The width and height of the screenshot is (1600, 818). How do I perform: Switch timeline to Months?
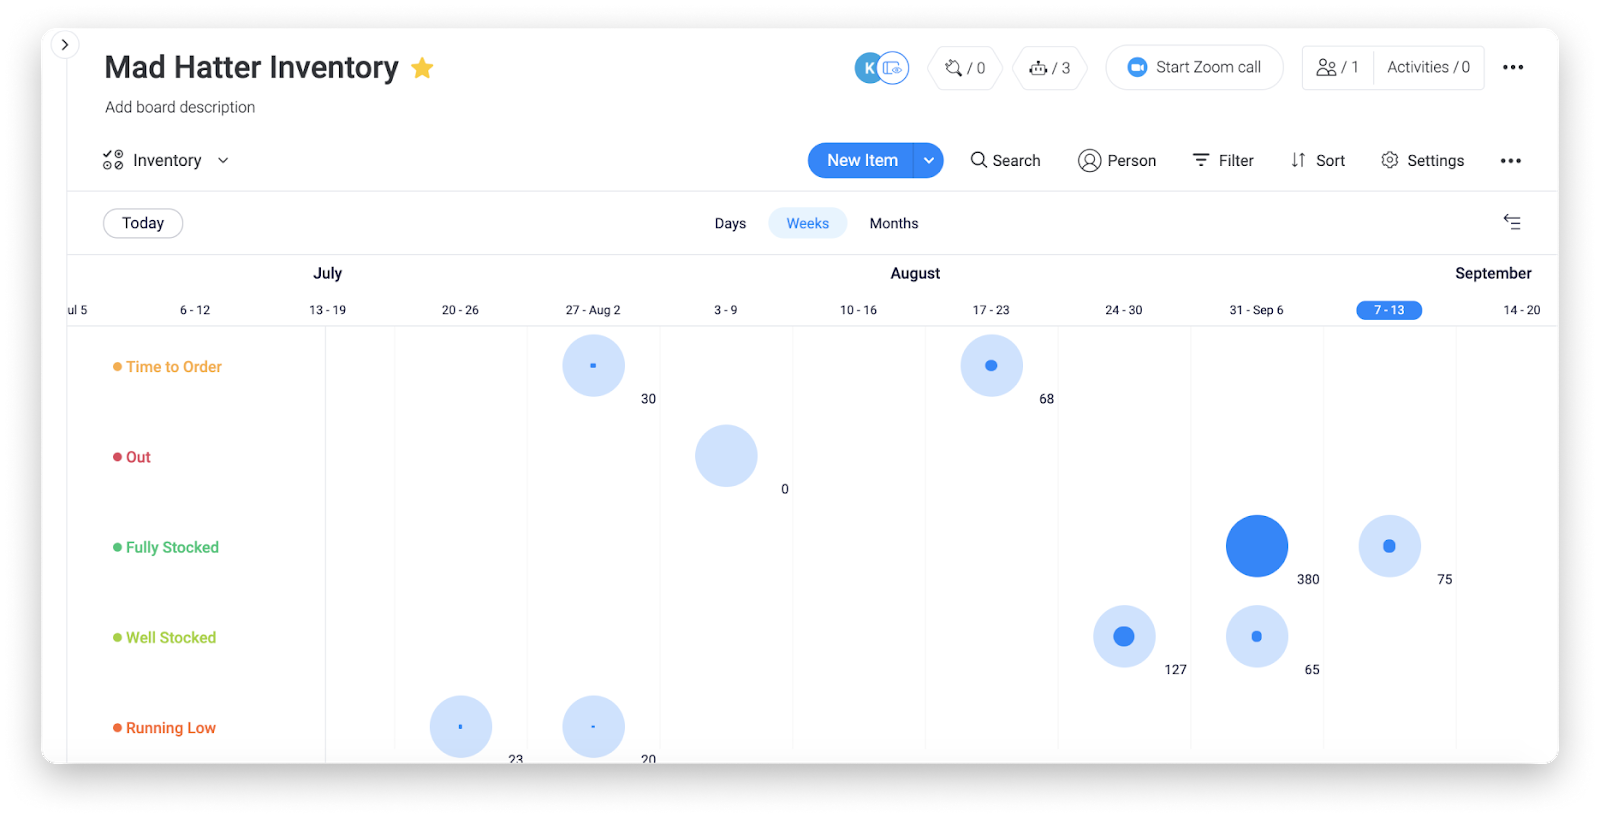(x=894, y=223)
